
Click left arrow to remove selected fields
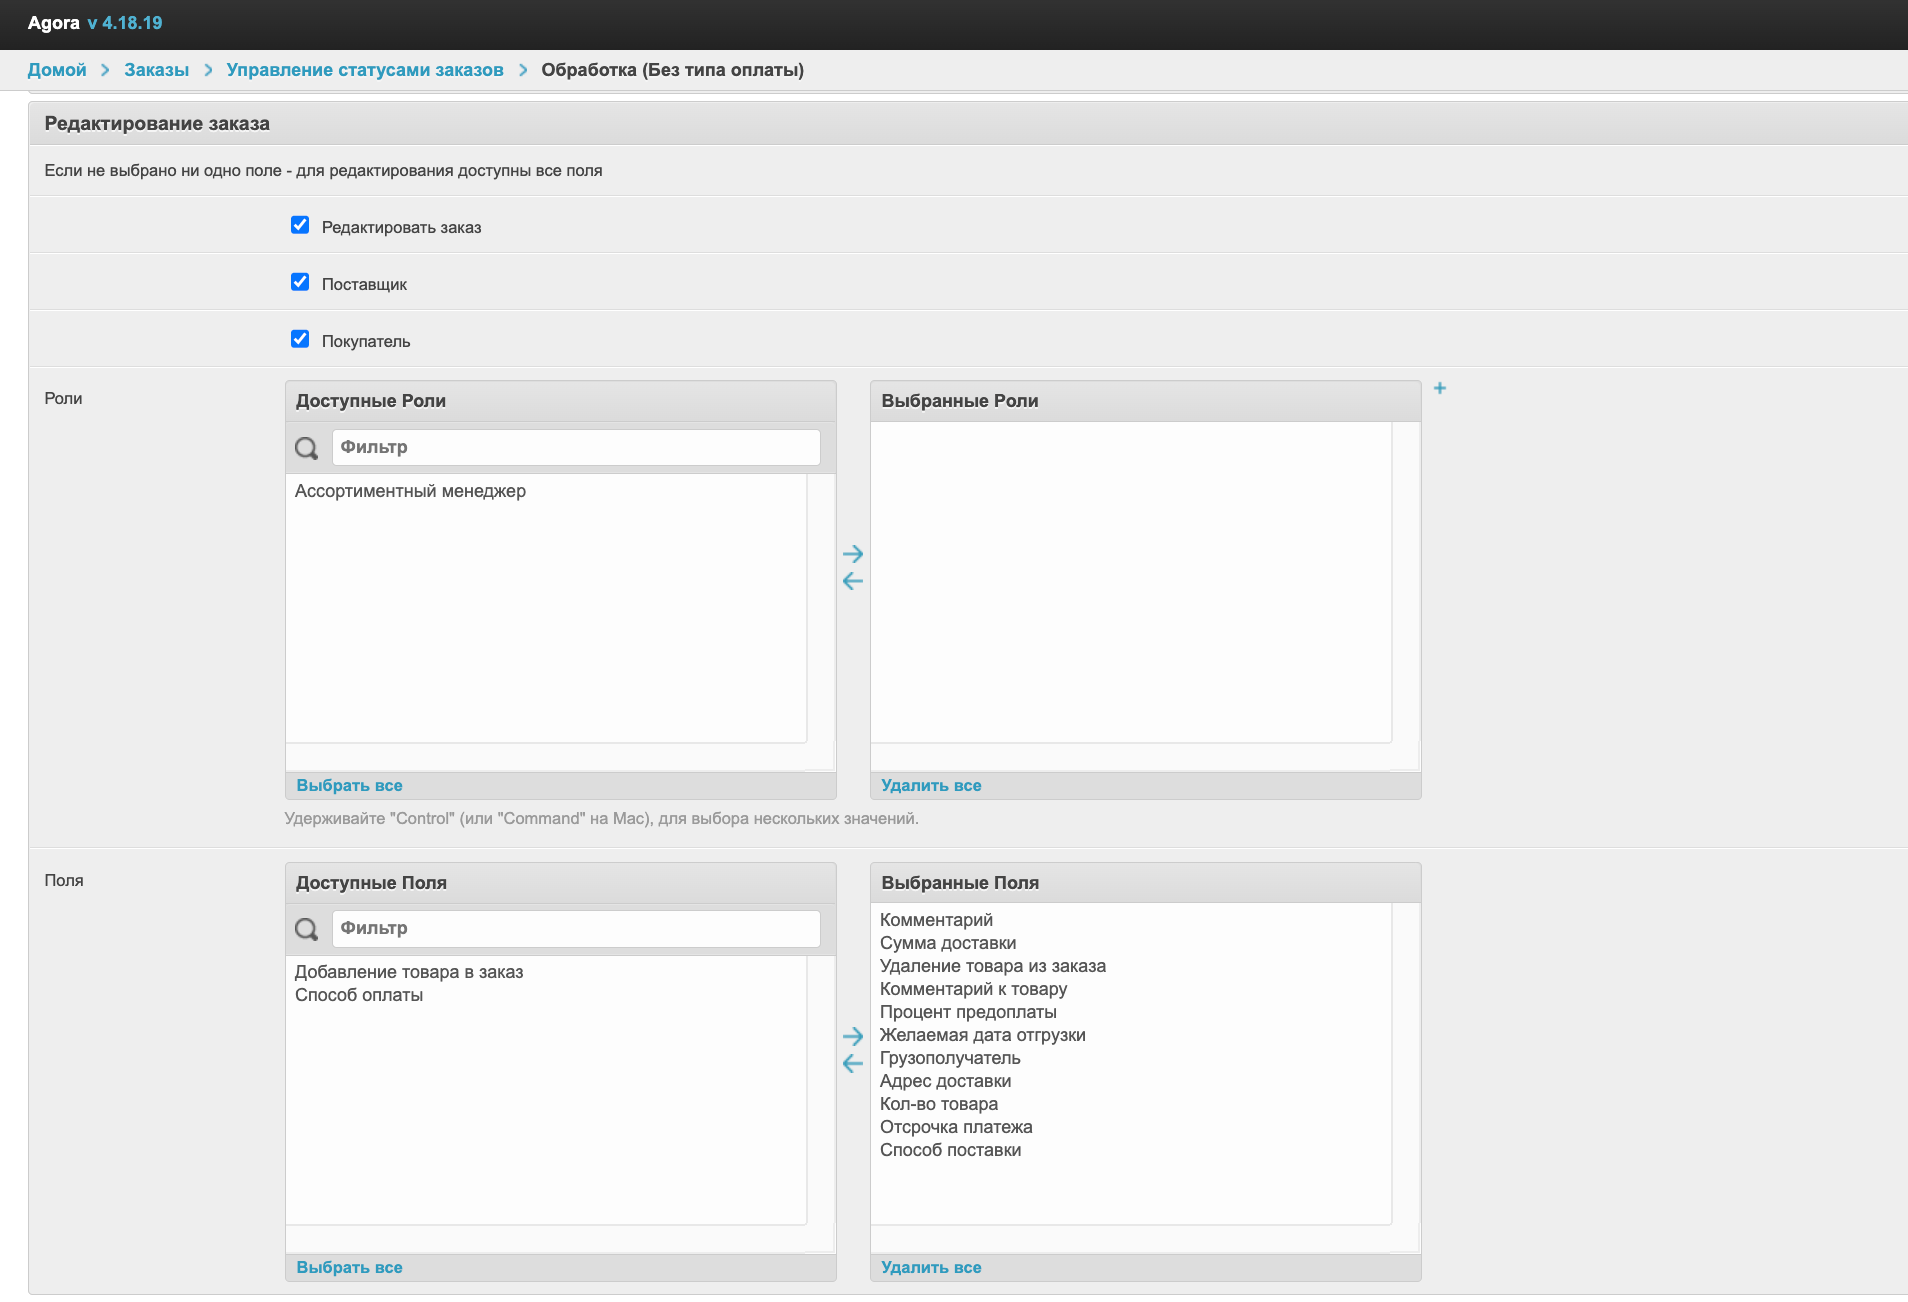852,1063
